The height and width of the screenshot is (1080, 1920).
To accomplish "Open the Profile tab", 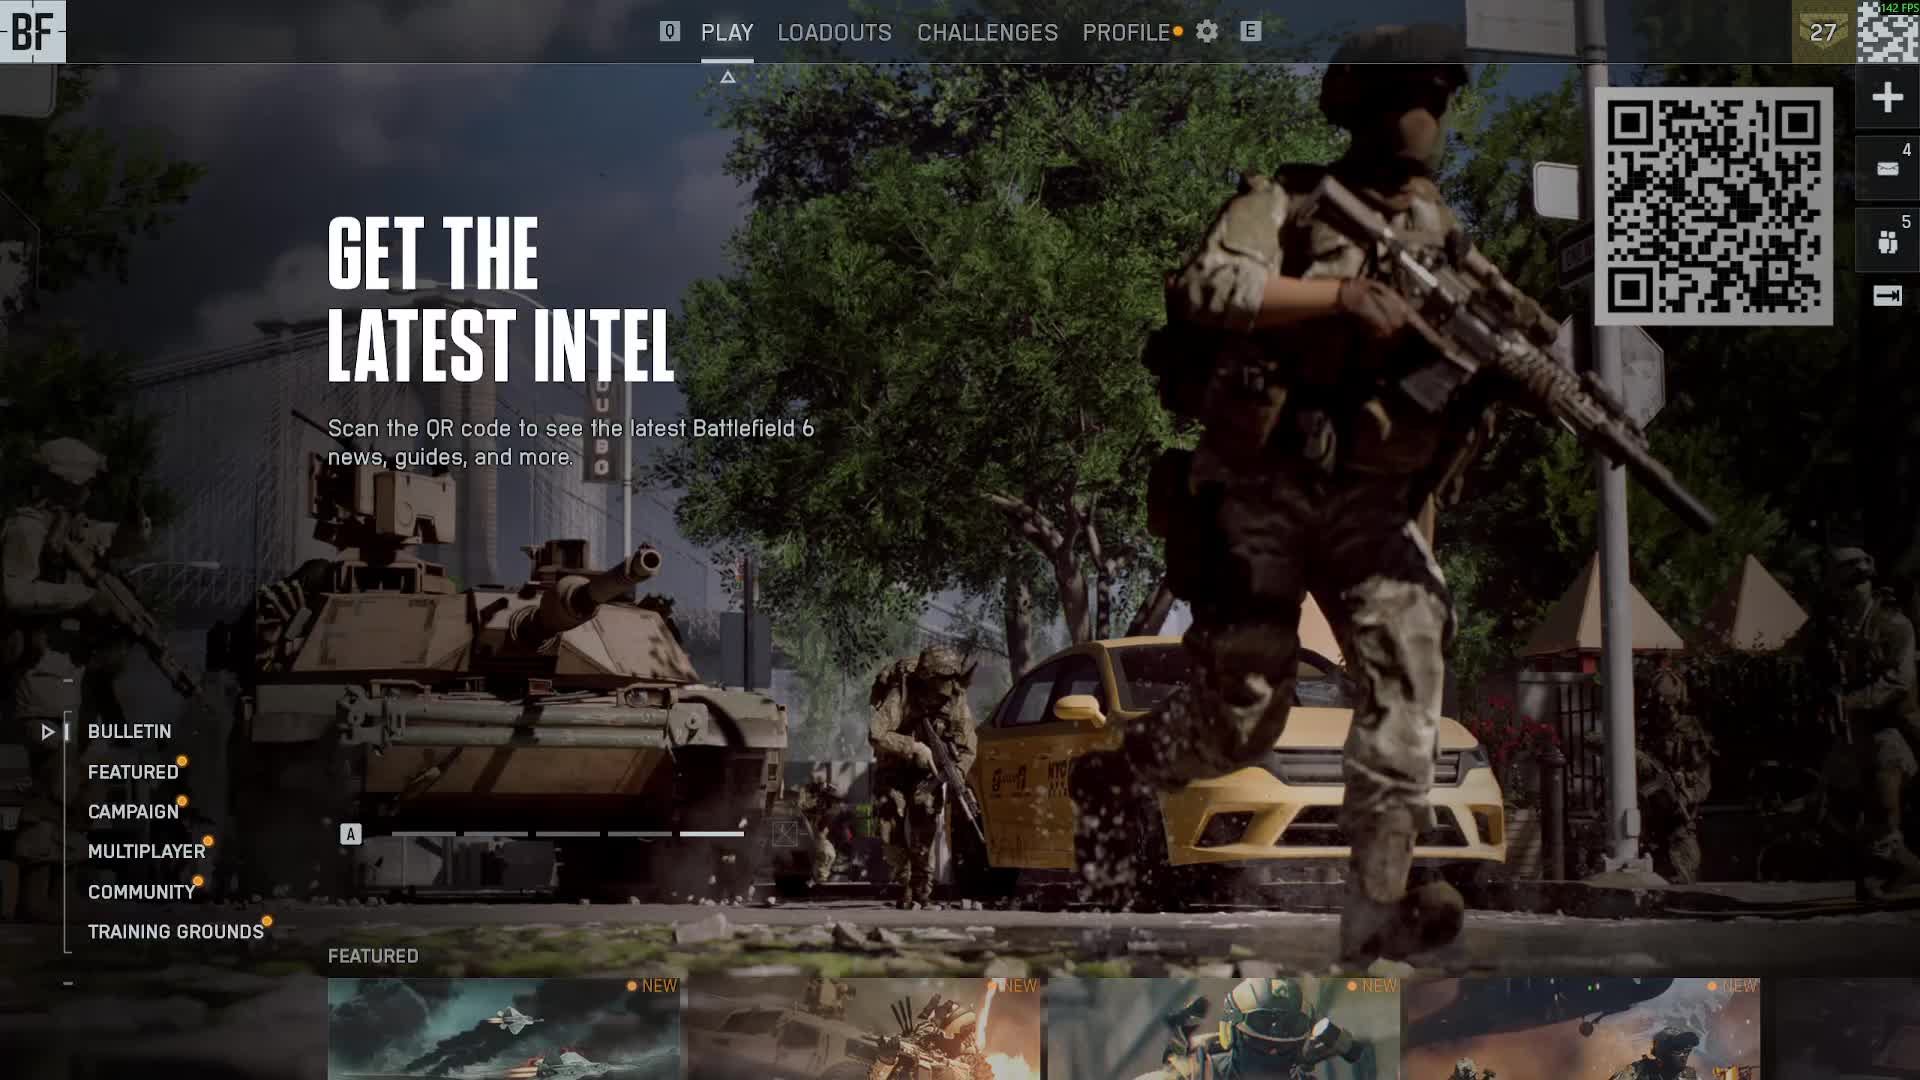I will 1126,33.
